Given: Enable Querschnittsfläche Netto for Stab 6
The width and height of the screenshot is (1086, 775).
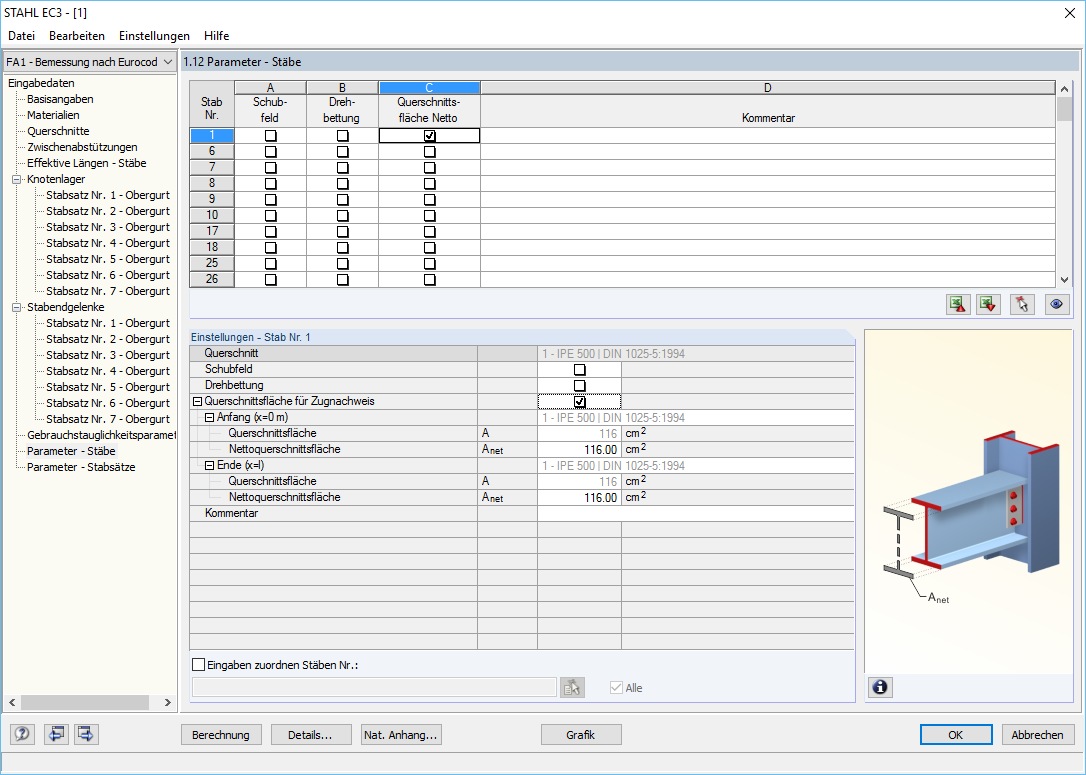Looking at the screenshot, I should (429, 151).
